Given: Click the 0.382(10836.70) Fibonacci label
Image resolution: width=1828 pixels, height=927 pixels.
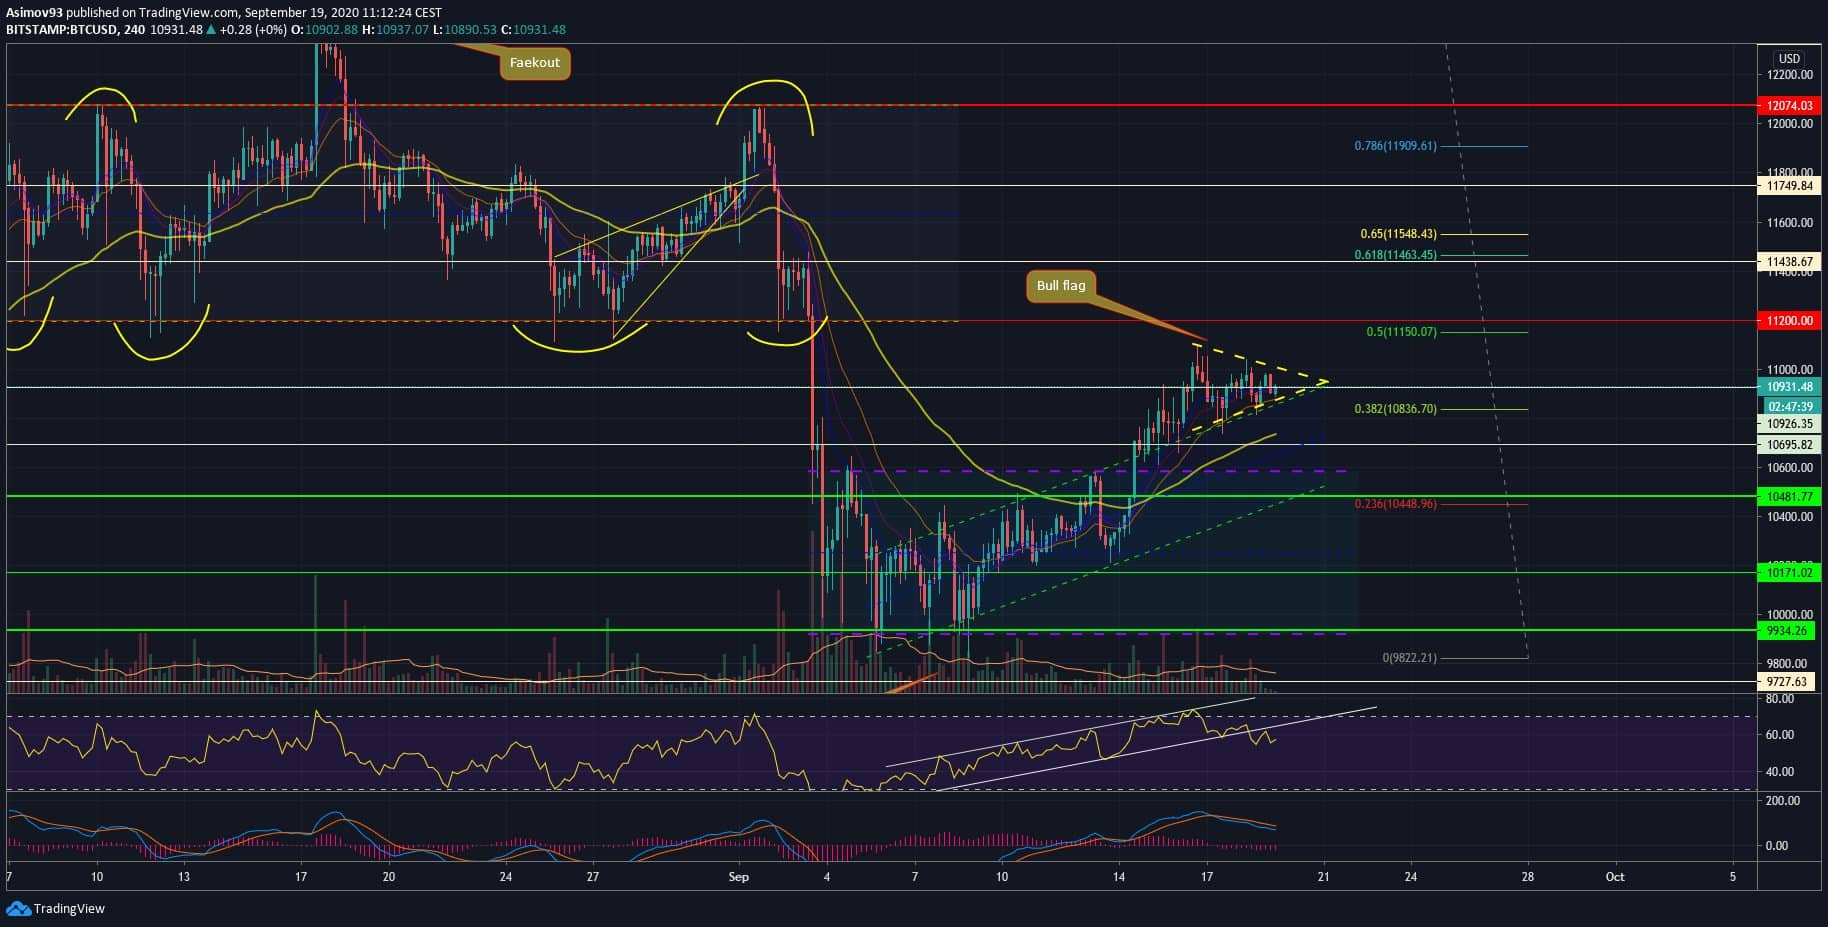Looking at the screenshot, I should (1395, 409).
